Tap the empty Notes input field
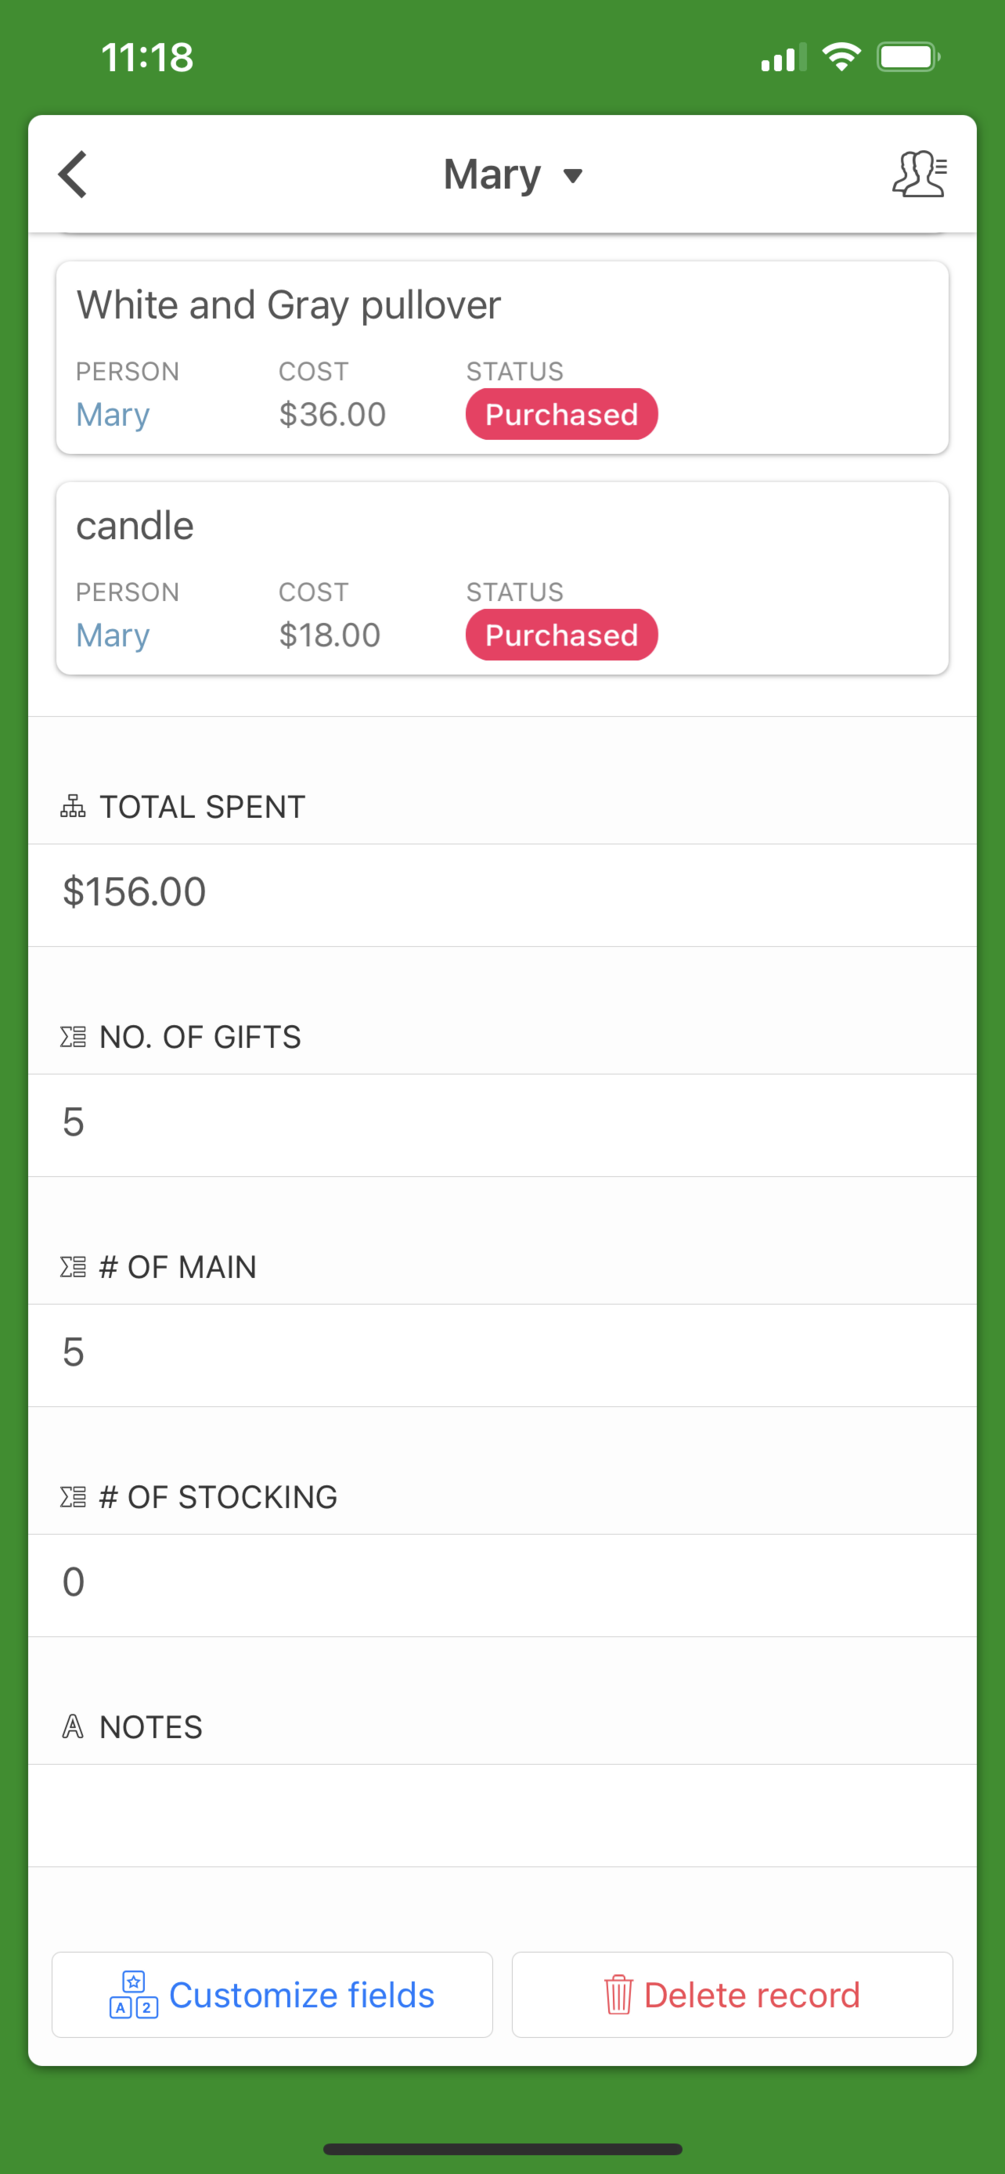The width and height of the screenshot is (1005, 2174). click(502, 1815)
